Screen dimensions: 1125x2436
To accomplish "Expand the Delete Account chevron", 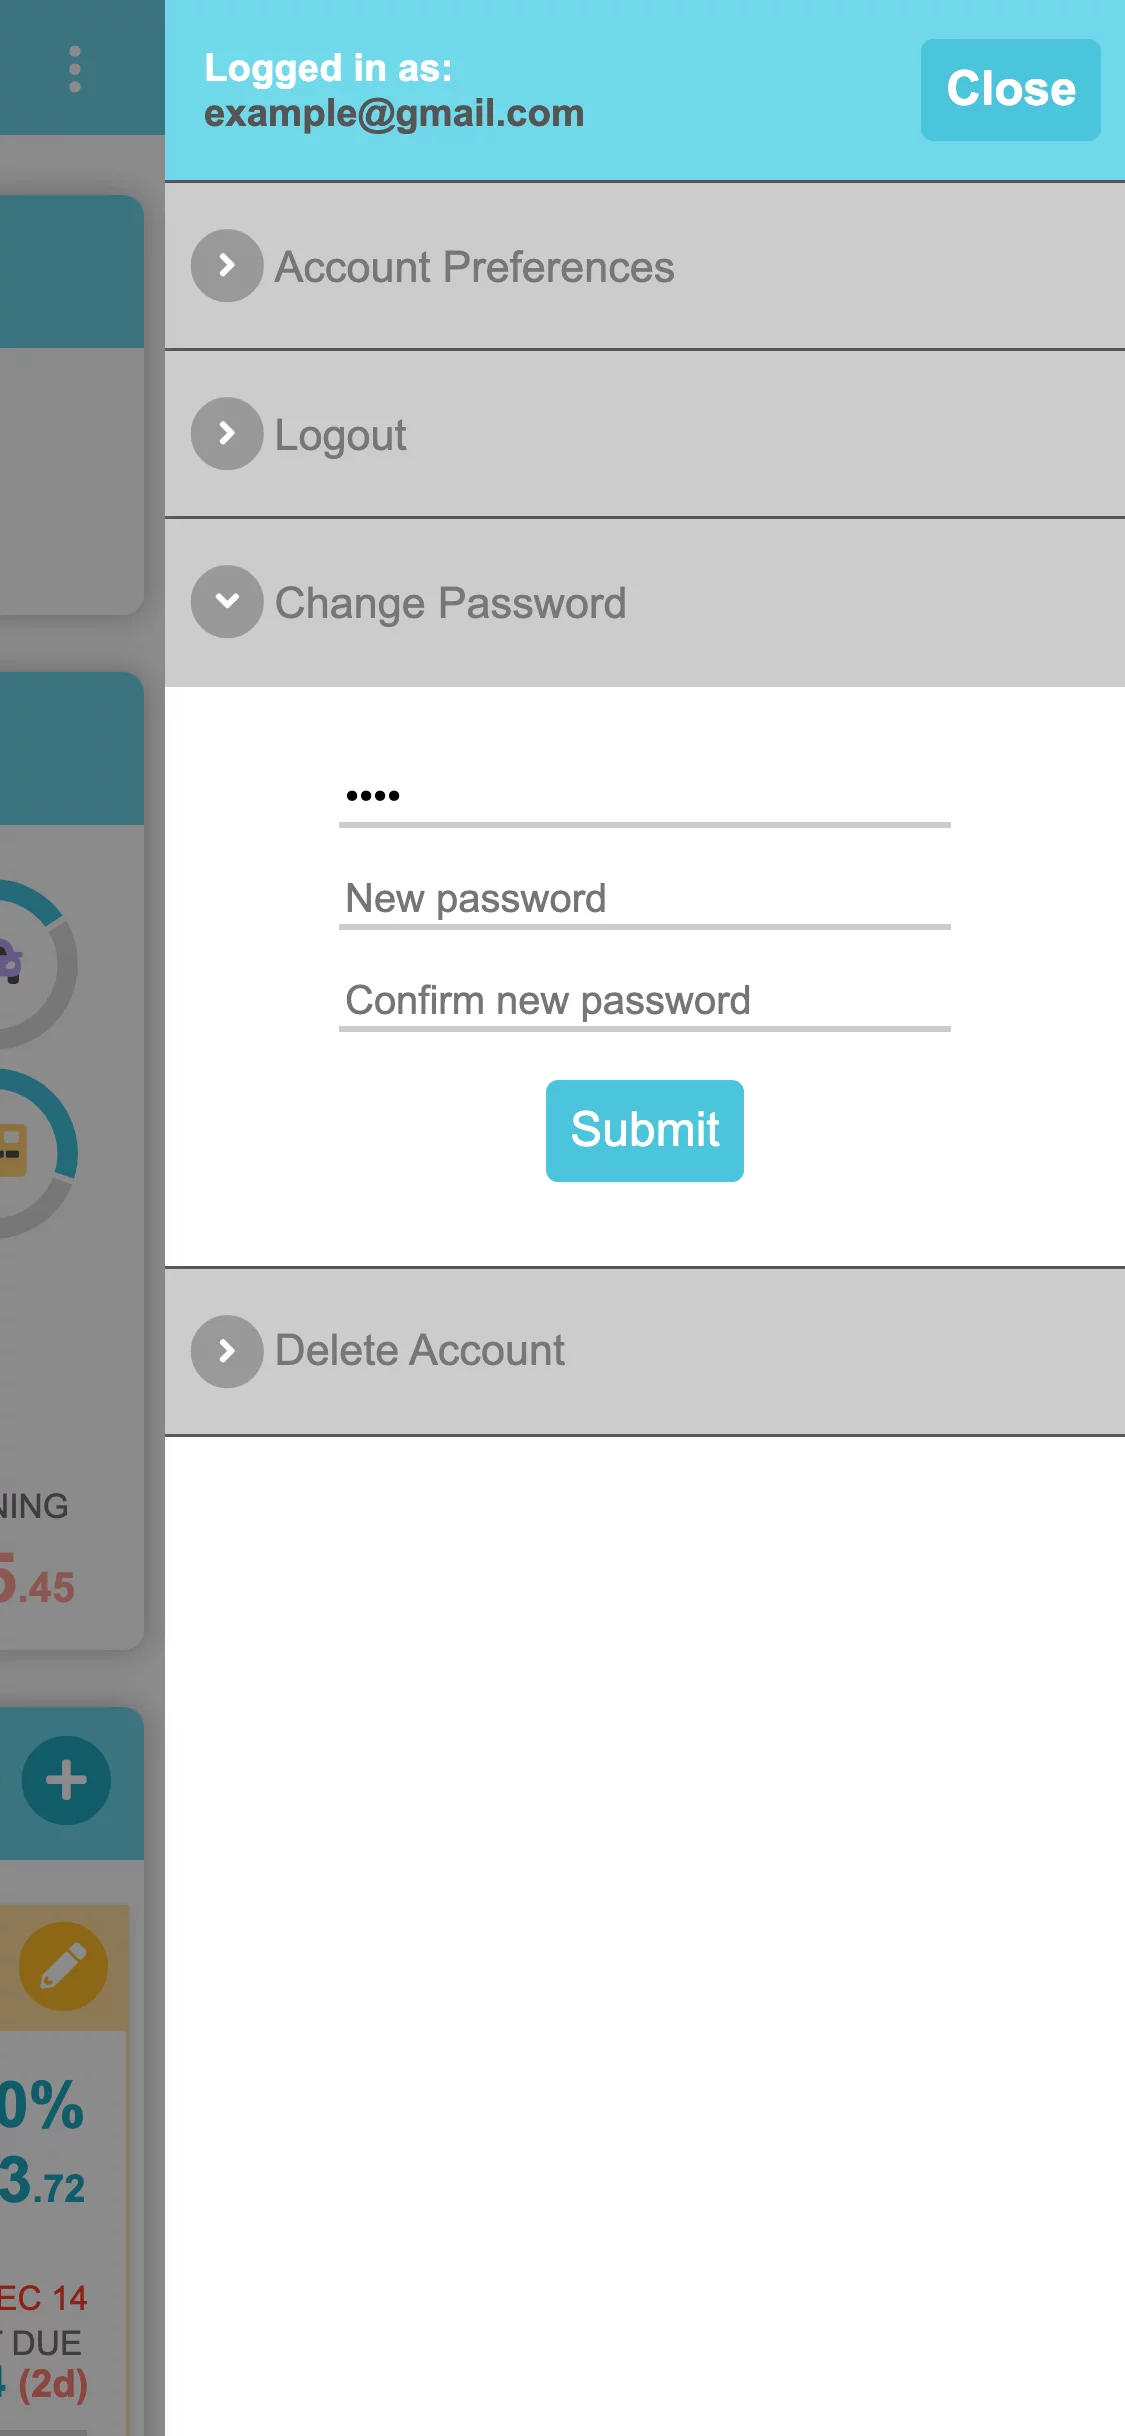I will 227,1351.
